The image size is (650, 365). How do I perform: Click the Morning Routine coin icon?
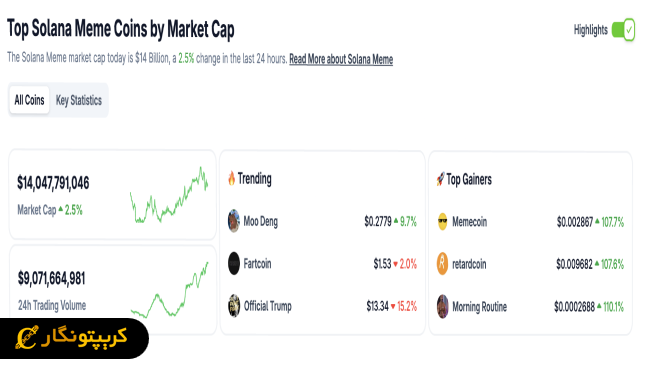443,307
